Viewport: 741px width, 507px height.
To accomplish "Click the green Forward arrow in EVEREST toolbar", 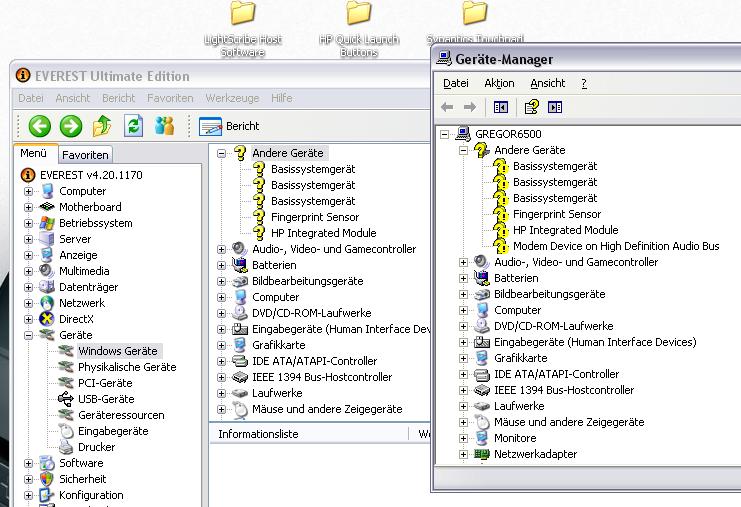I will (x=71, y=126).
